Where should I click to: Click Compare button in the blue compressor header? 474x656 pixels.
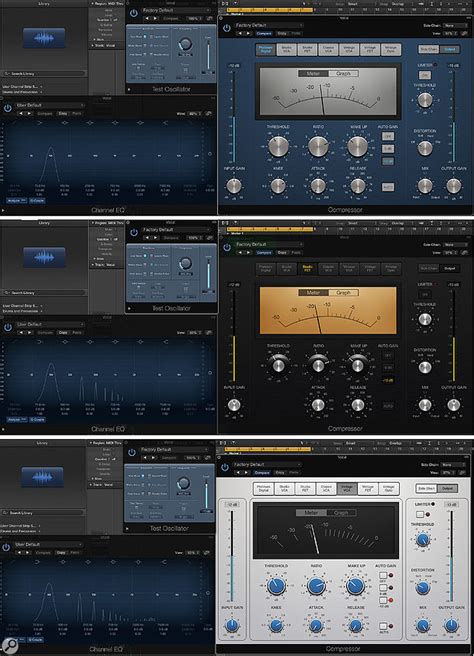[x=264, y=33]
